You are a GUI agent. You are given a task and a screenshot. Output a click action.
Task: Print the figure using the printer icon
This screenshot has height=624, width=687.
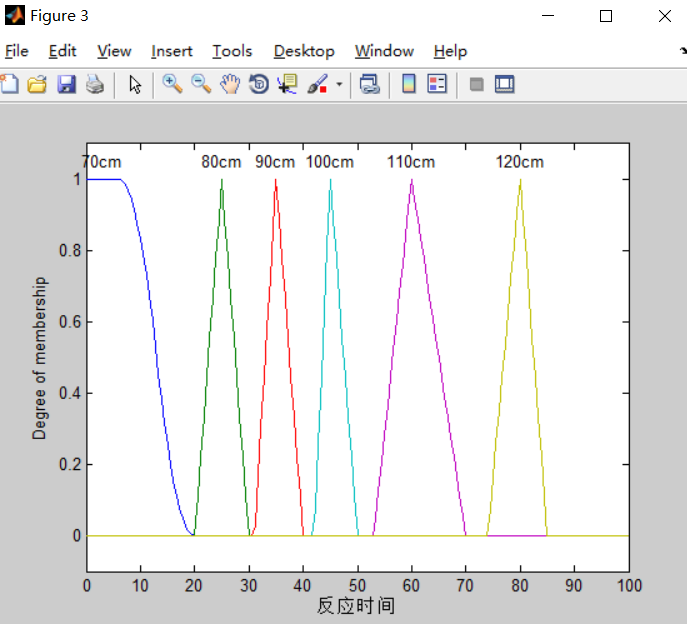pyautogui.click(x=95, y=84)
